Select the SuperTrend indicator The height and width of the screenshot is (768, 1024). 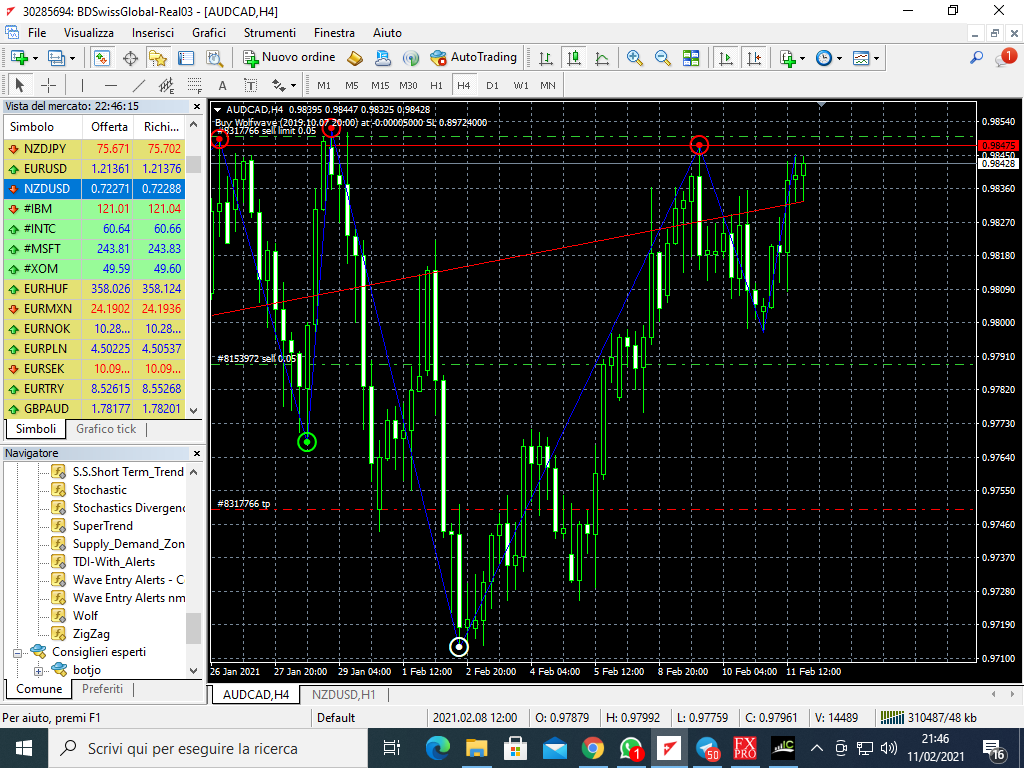103,526
